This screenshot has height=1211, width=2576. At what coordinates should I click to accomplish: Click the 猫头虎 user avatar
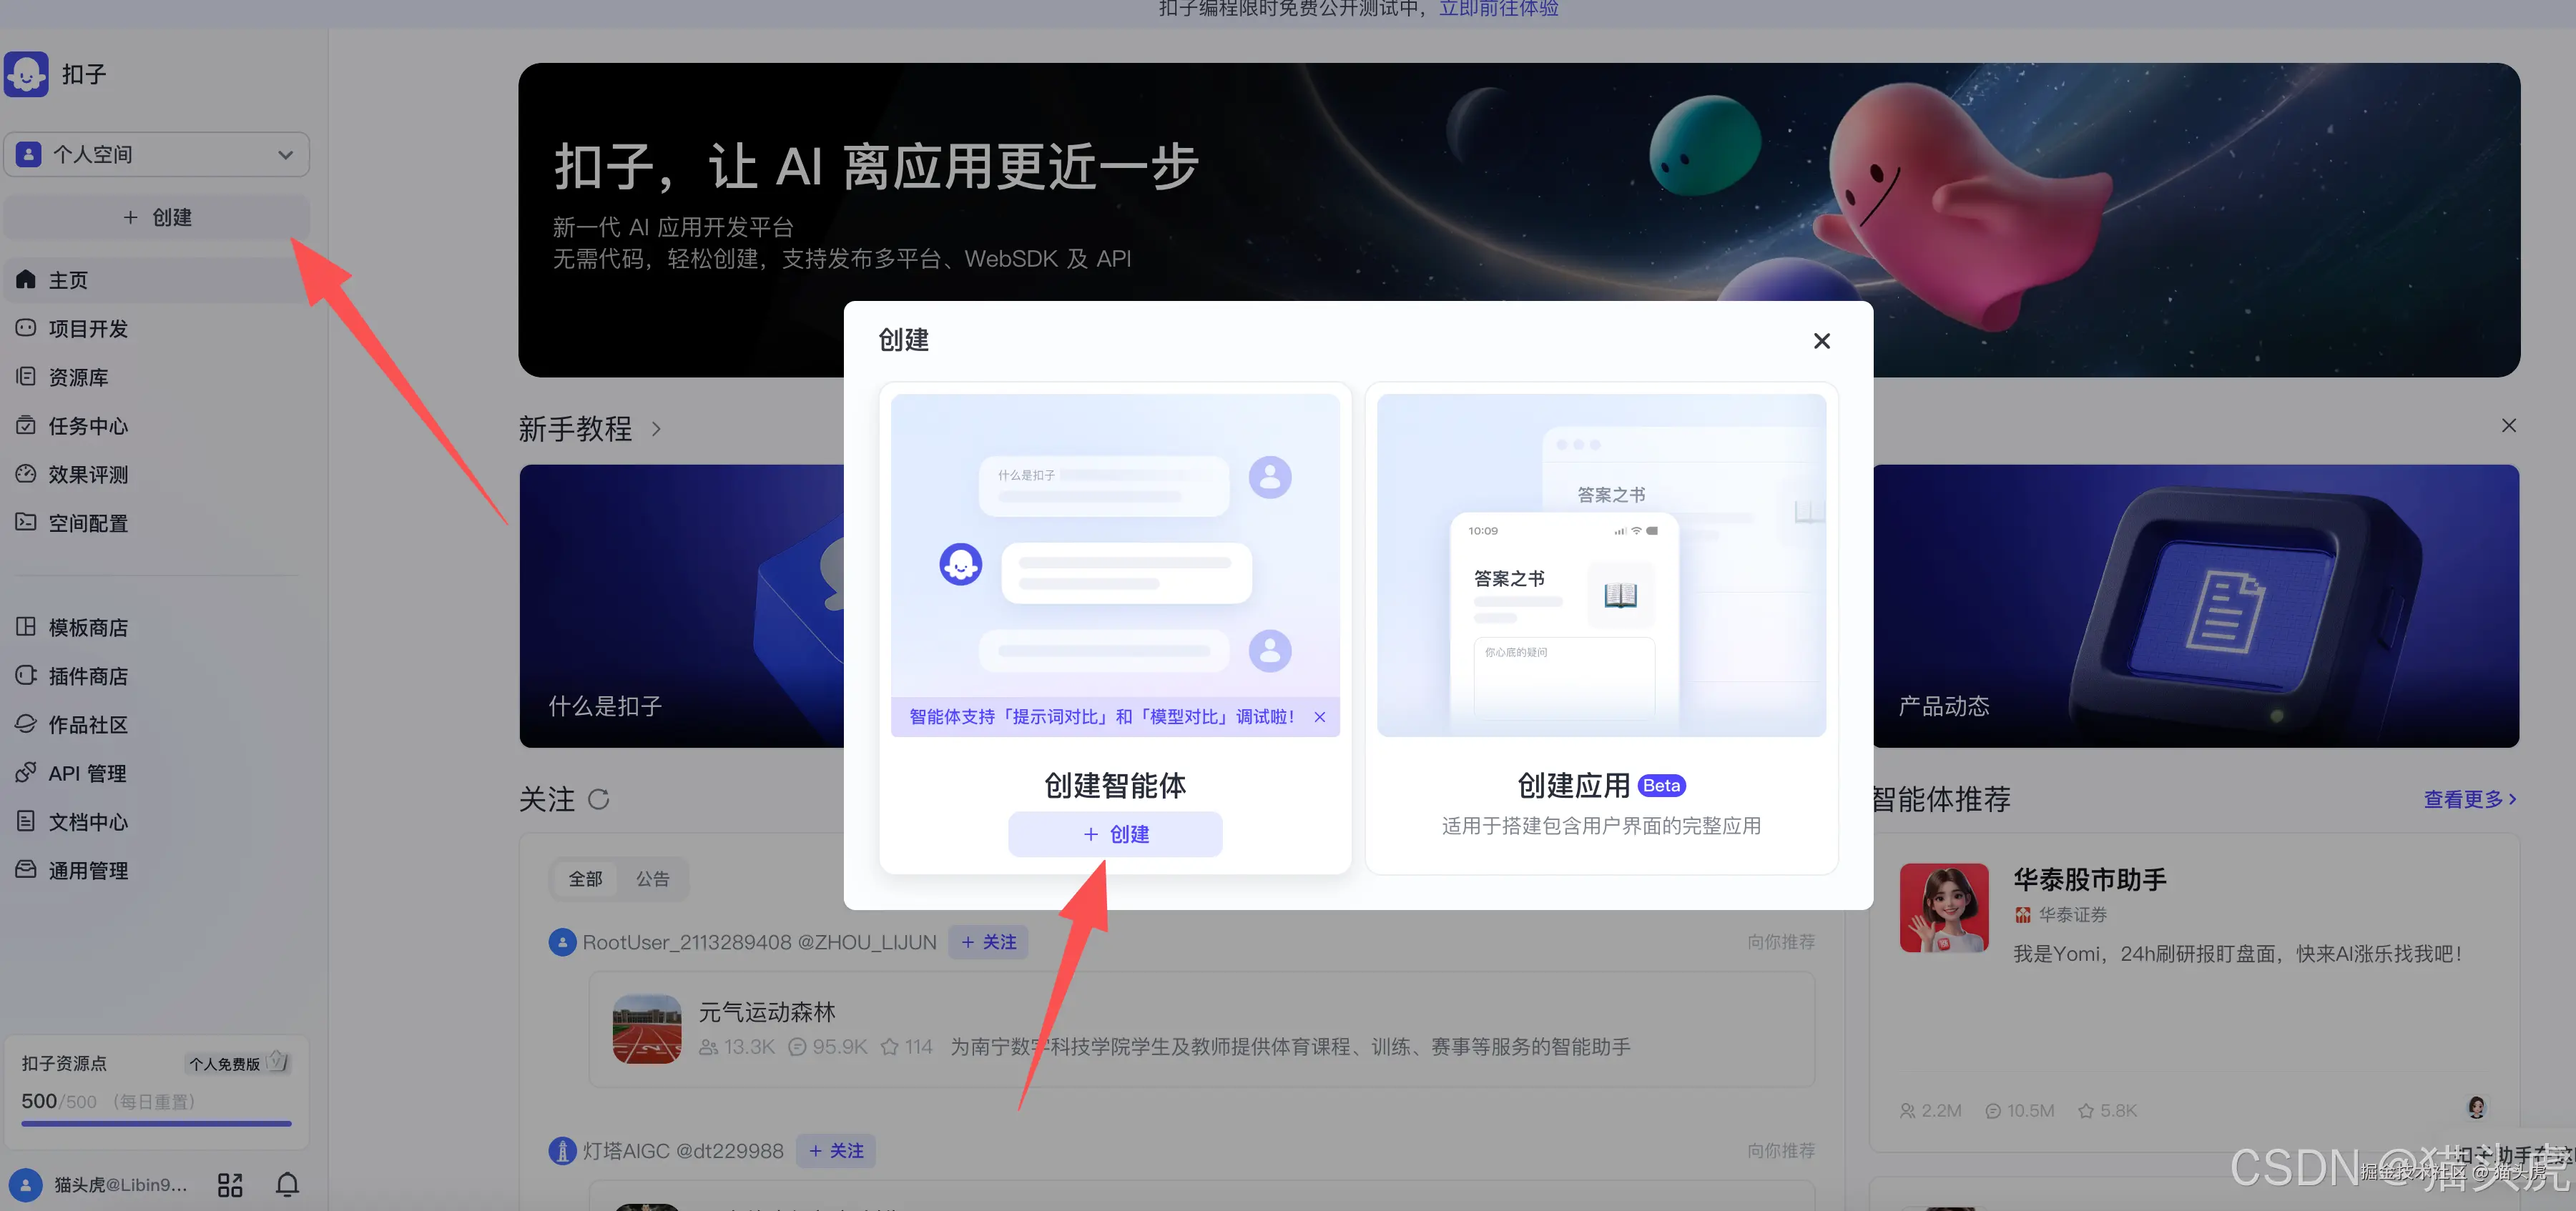[26, 1184]
